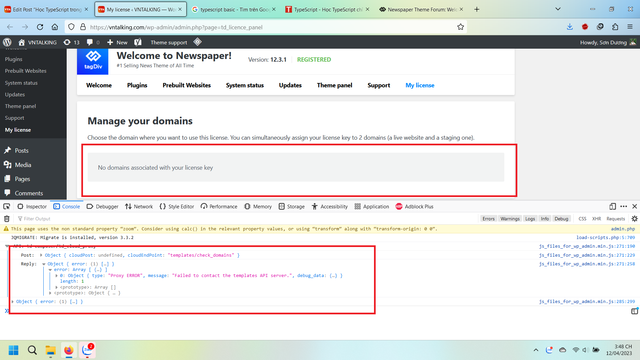The width and height of the screenshot is (640, 360).
Task: Open the Style Editor devtools panel
Action: pos(177,207)
